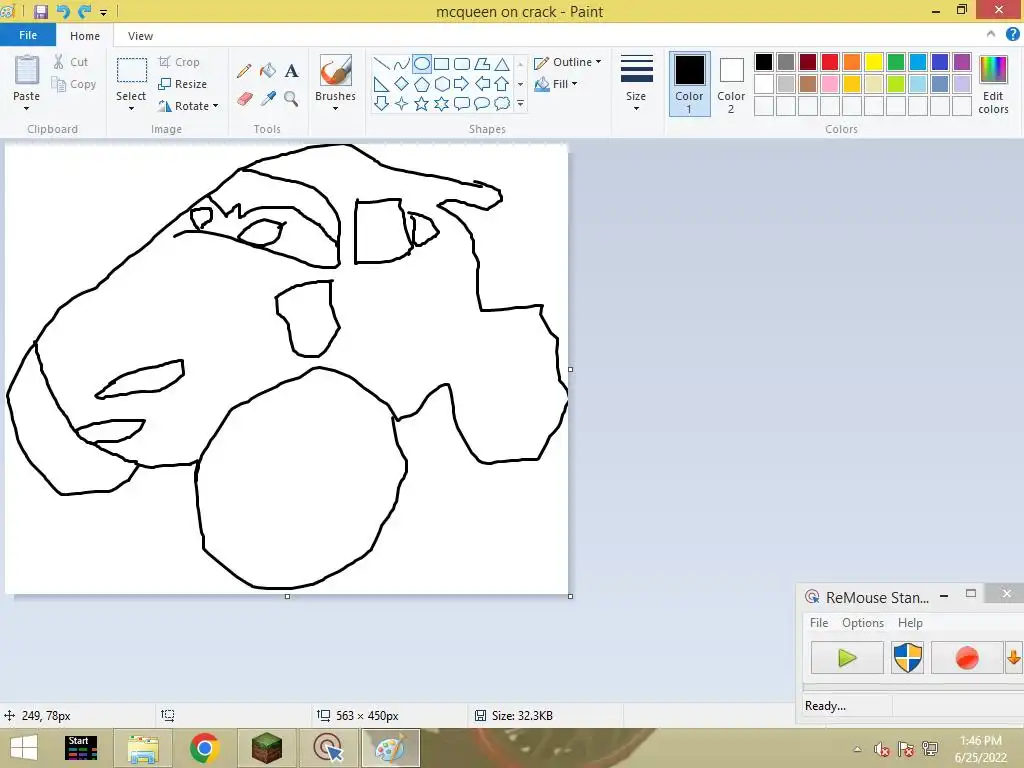Choose the Cloud callout shape
Screen dimensions: 1024x768
(x=502, y=103)
